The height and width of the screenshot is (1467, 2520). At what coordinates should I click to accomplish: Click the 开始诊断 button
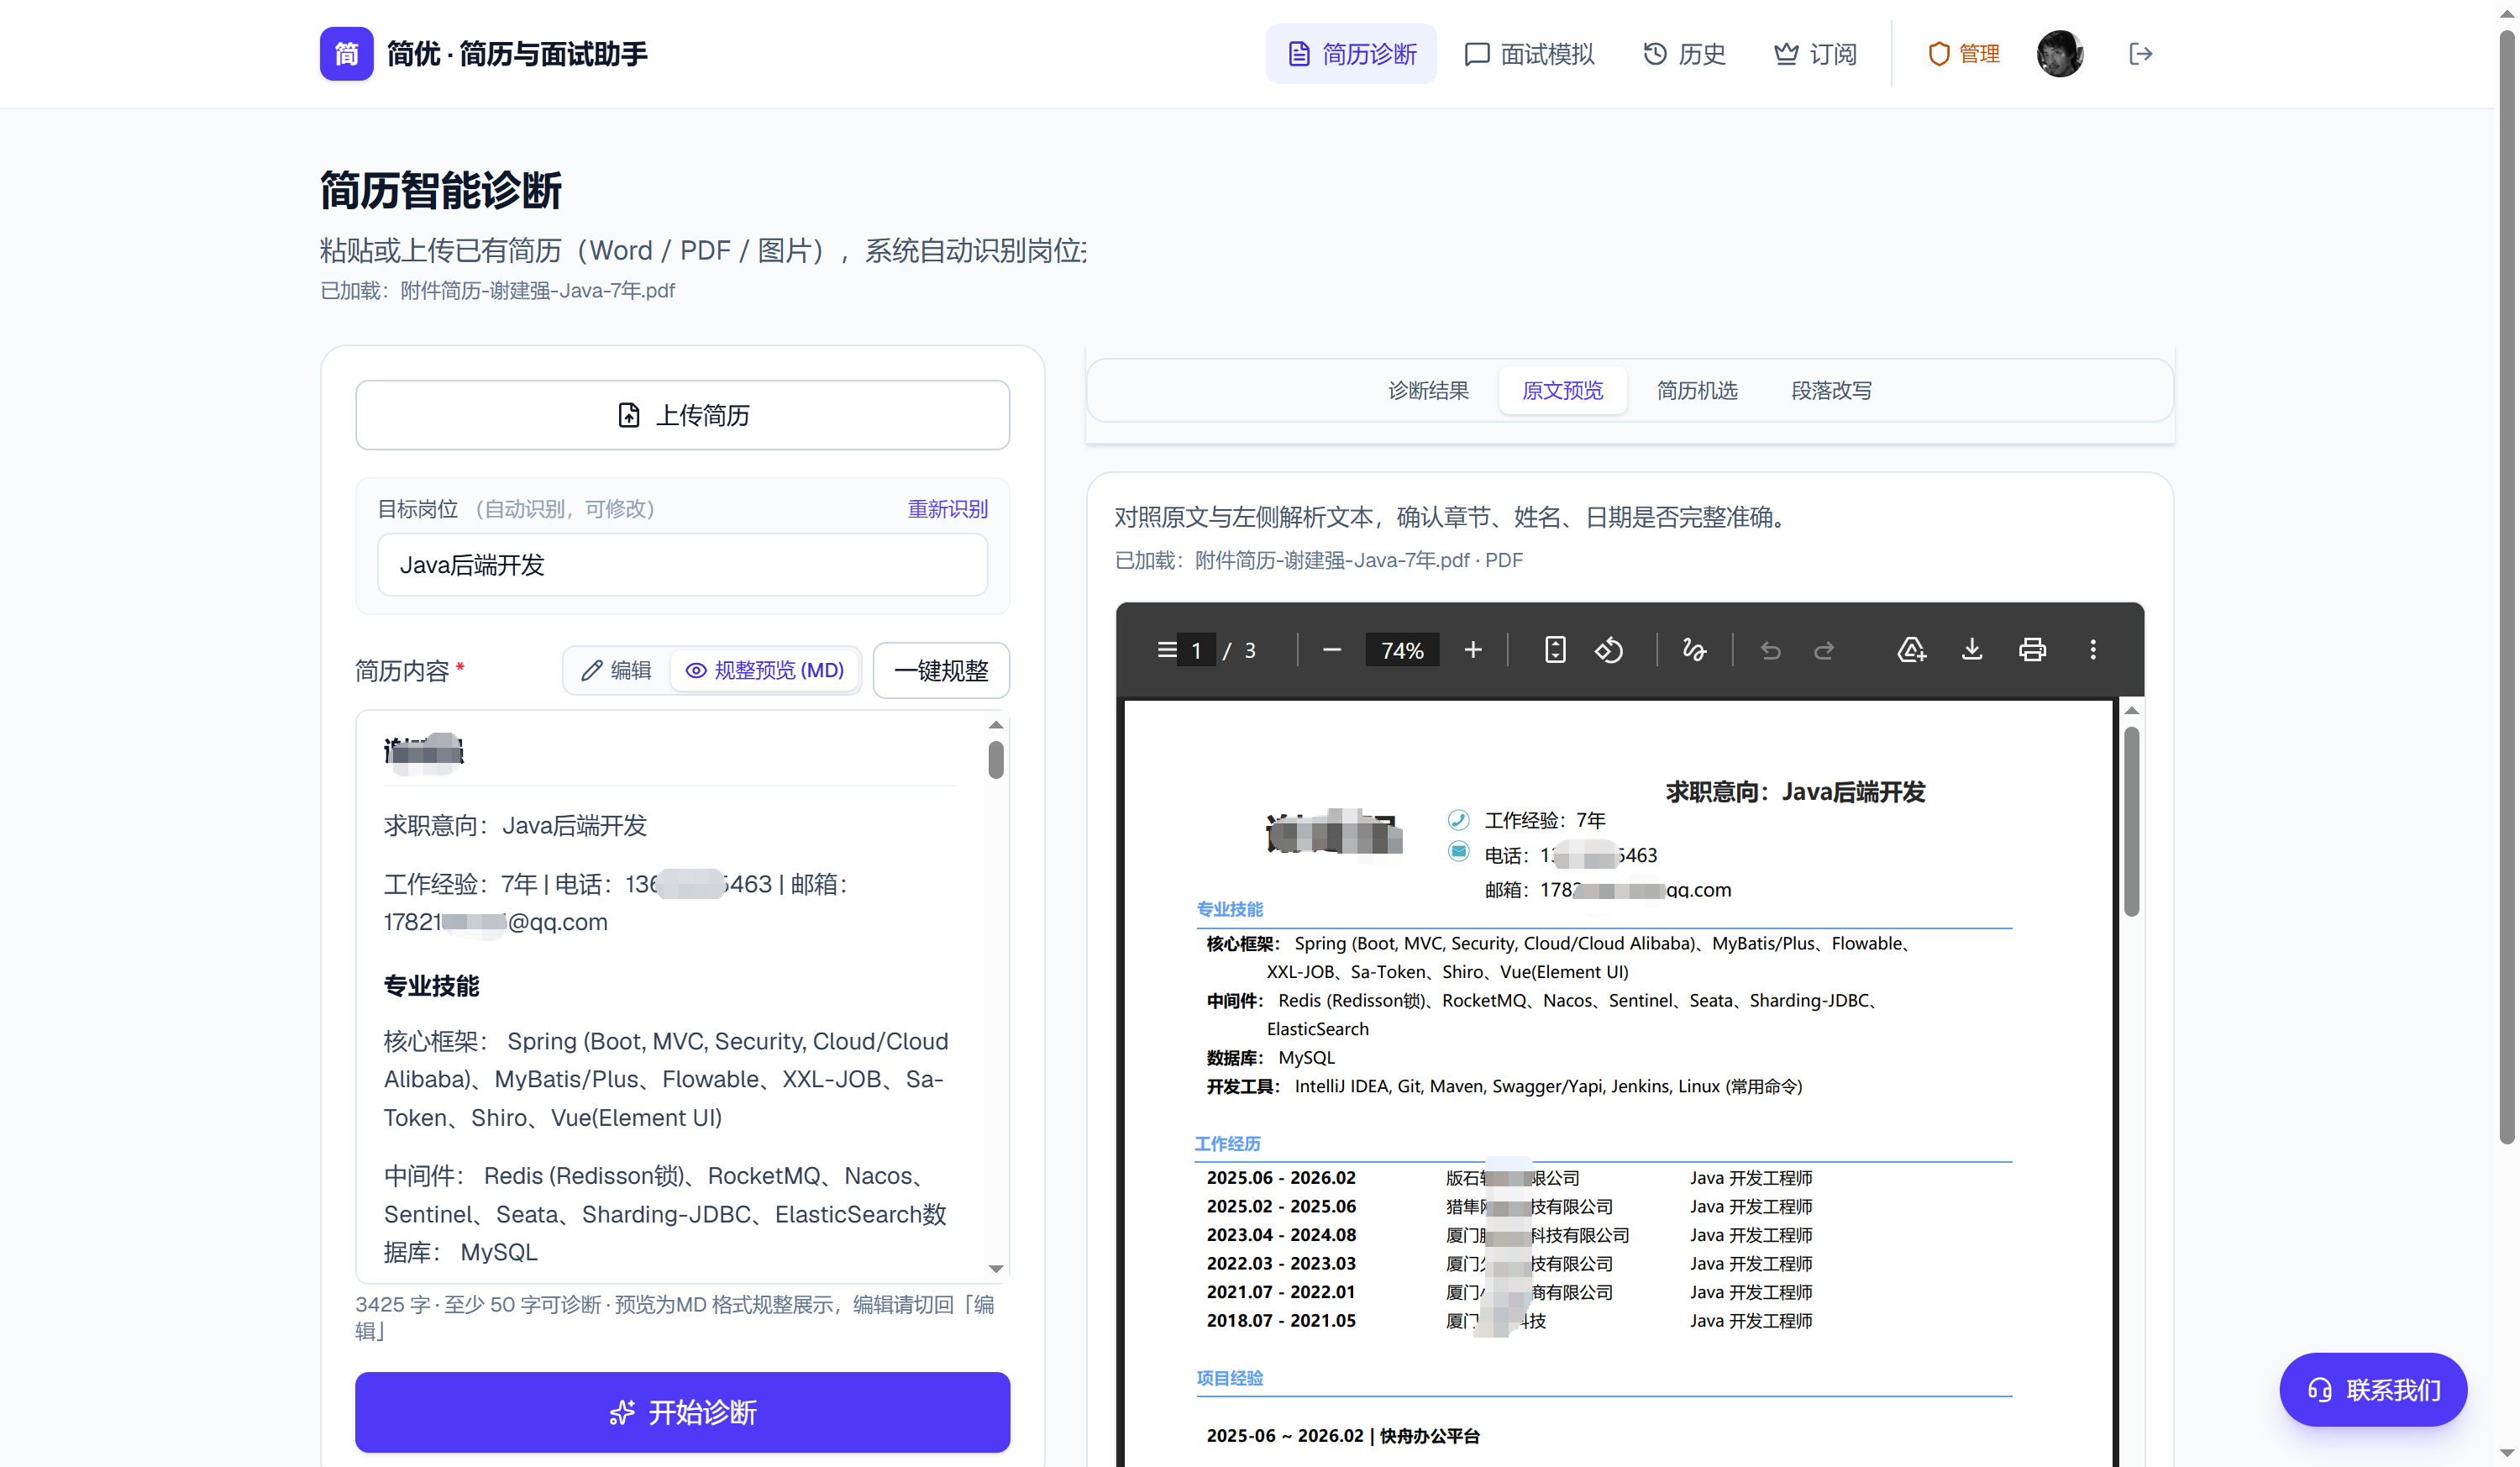(682, 1412)
